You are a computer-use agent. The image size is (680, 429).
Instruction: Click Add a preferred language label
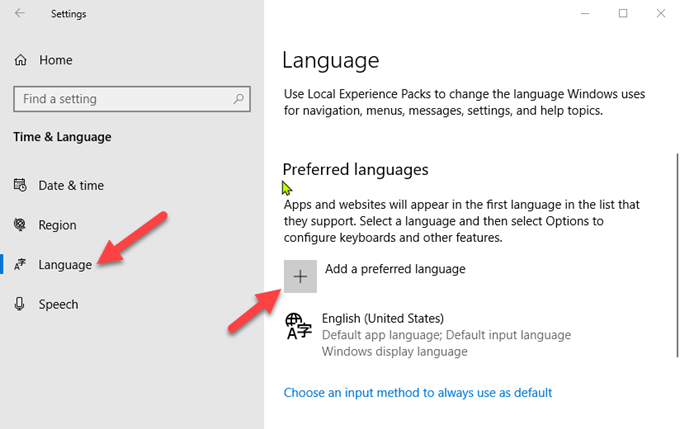(394, 269)
